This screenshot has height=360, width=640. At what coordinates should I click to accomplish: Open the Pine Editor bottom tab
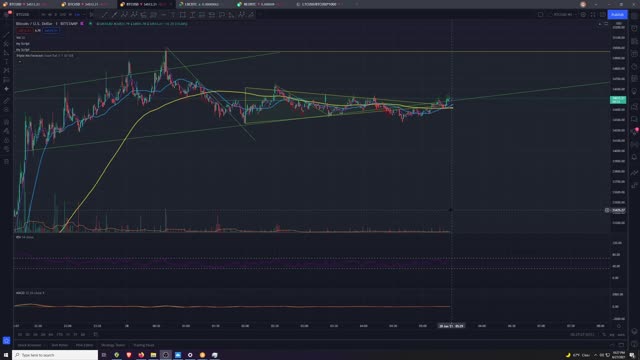point(84,345)
